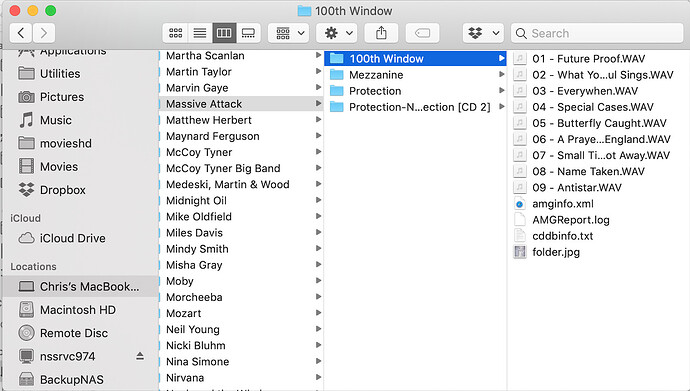Select the cddbinfo.txt file

click(x=598, y=236)
